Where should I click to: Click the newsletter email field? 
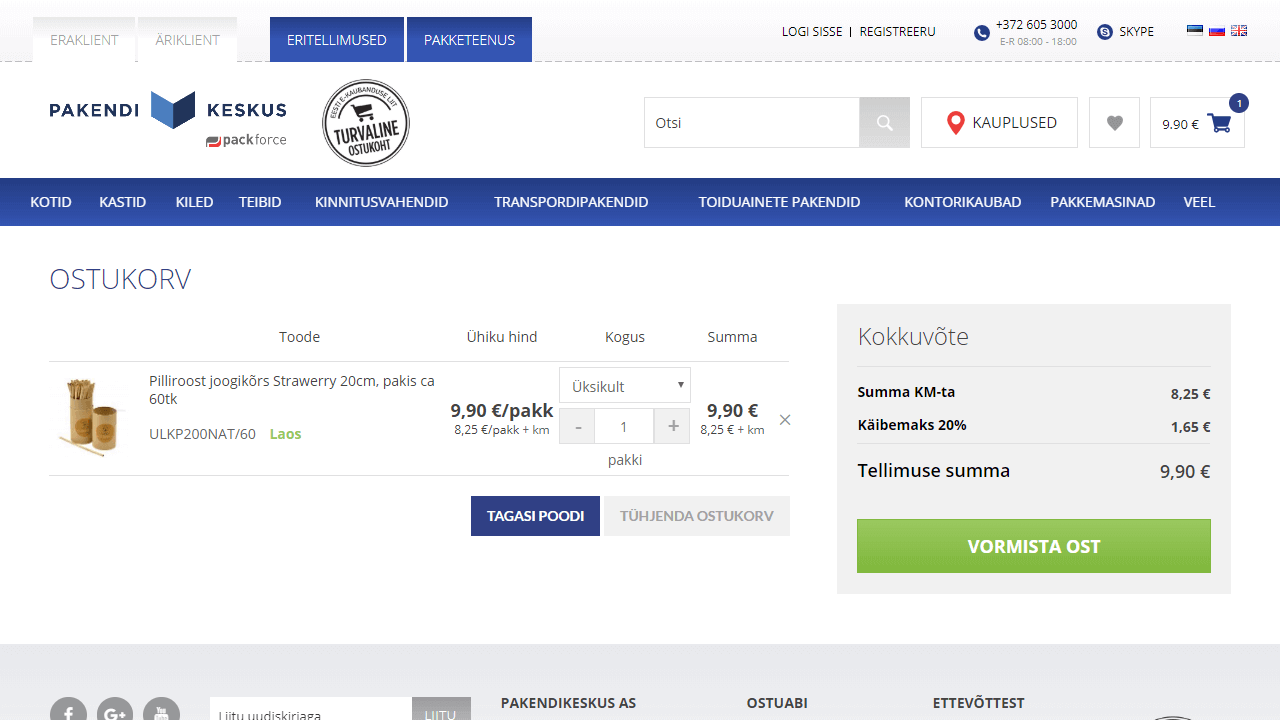click(311, 709)
